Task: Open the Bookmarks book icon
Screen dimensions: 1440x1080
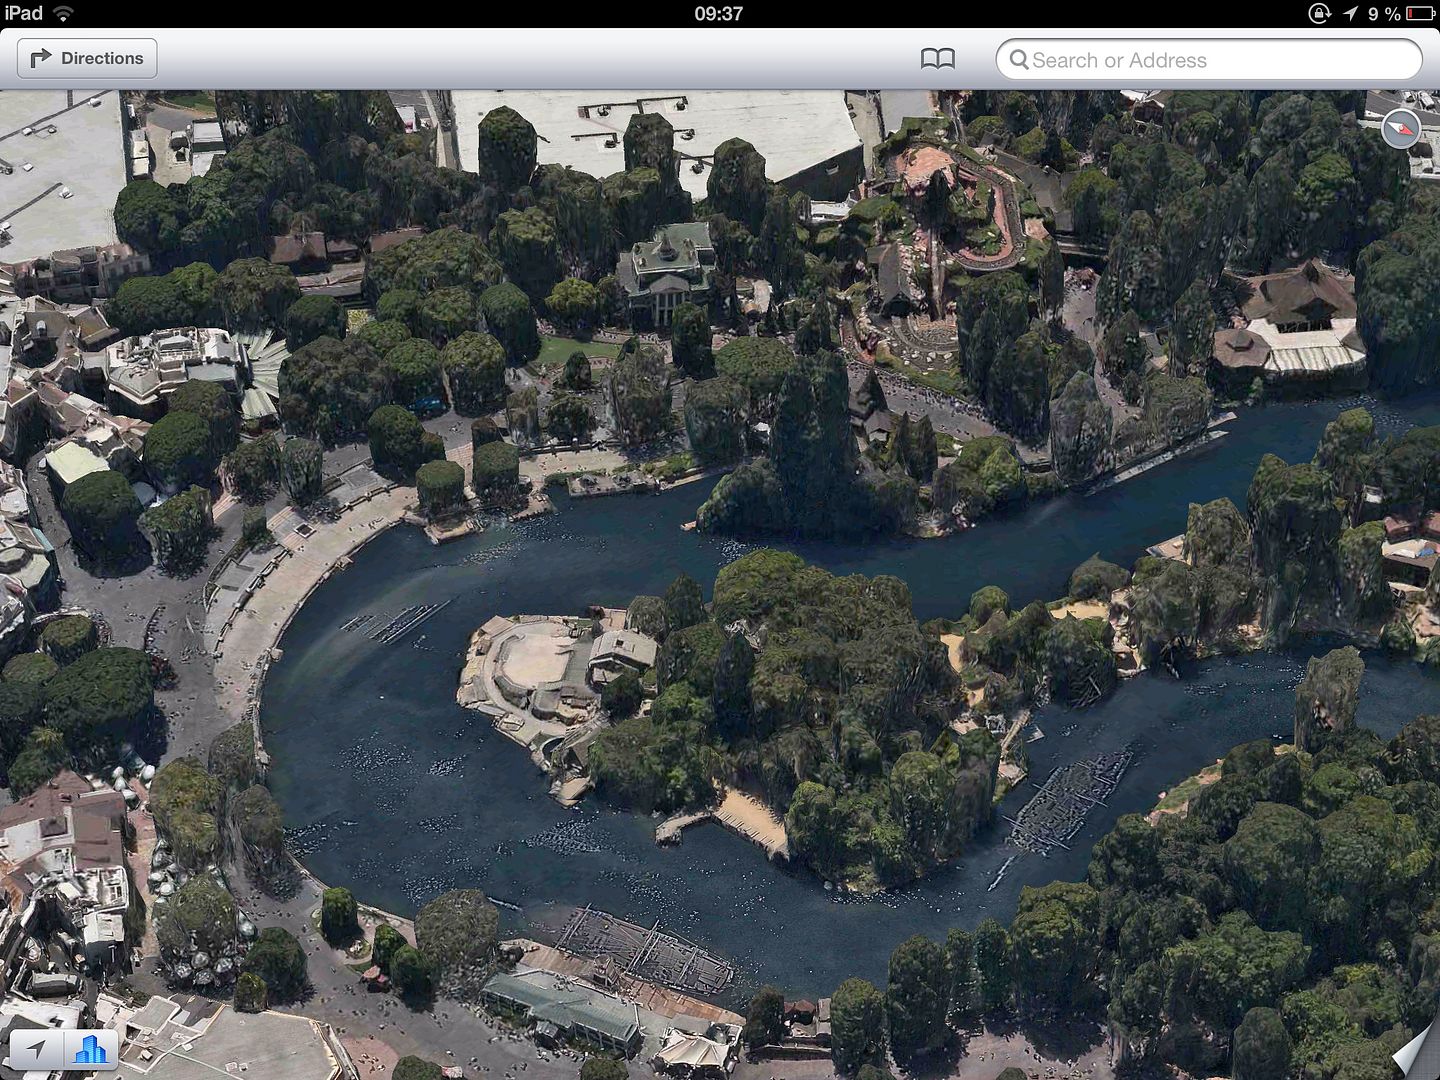Action: pyautogui.click(x=937, y=60)
